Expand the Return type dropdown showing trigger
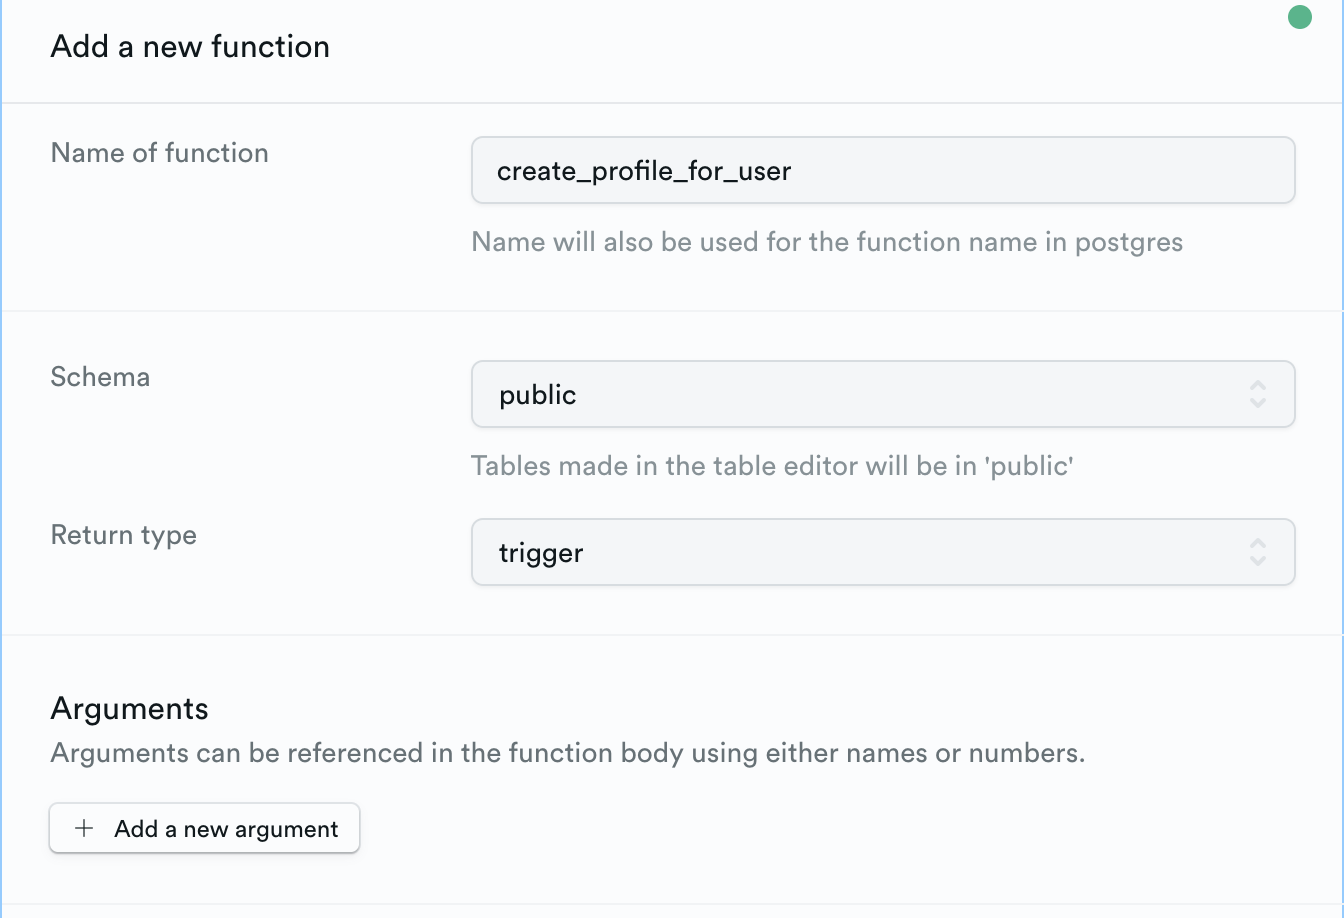Viewport: 1344px width, 918px height. 860,552
